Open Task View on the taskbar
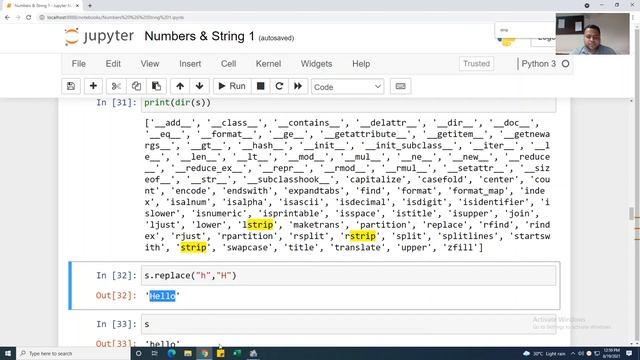 (x=155, y=353)
